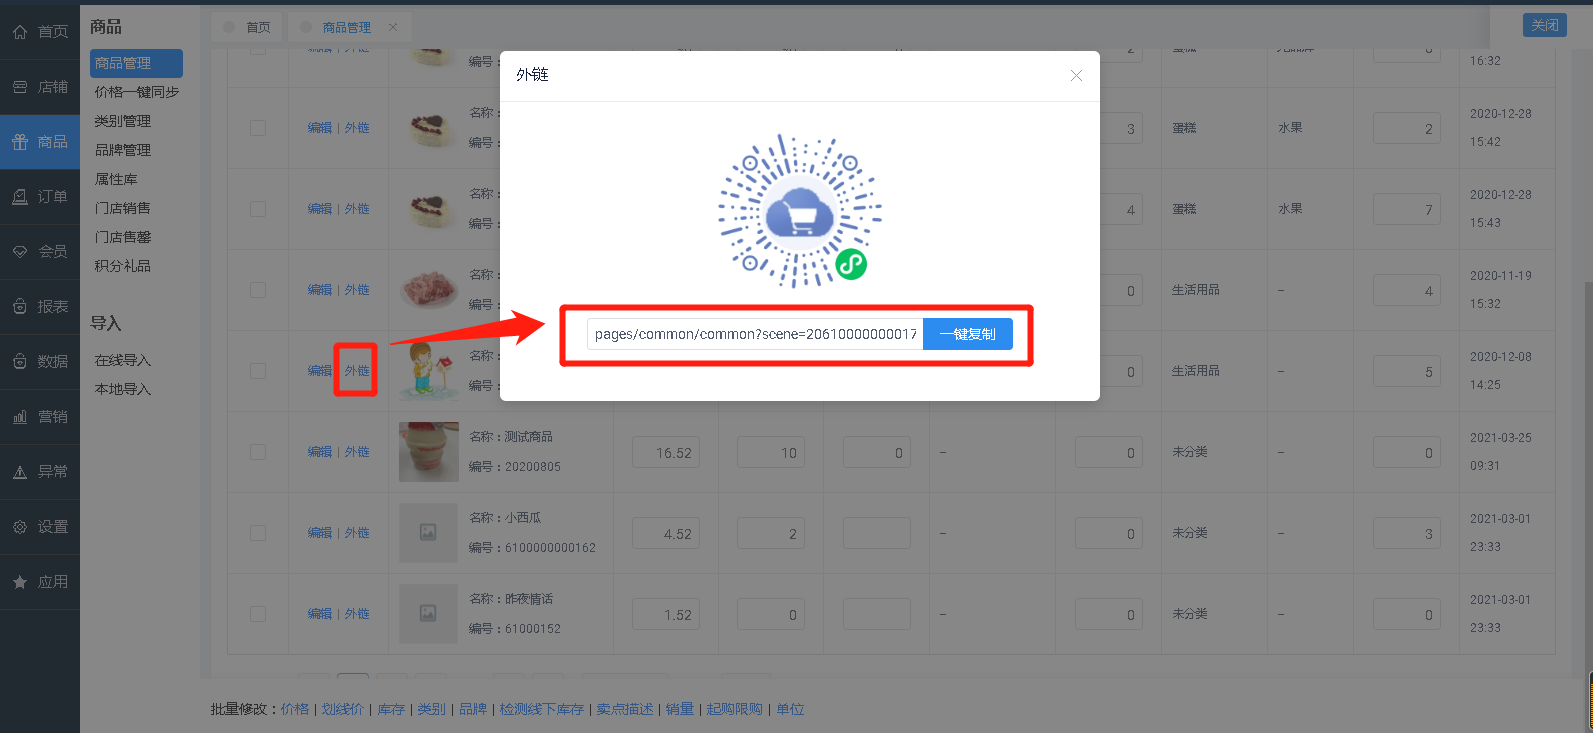This screenshot has height=733, width=1593.
Task: Open the 异常 sidebar section
Action: pyautogui.click(x=40, y=472)
